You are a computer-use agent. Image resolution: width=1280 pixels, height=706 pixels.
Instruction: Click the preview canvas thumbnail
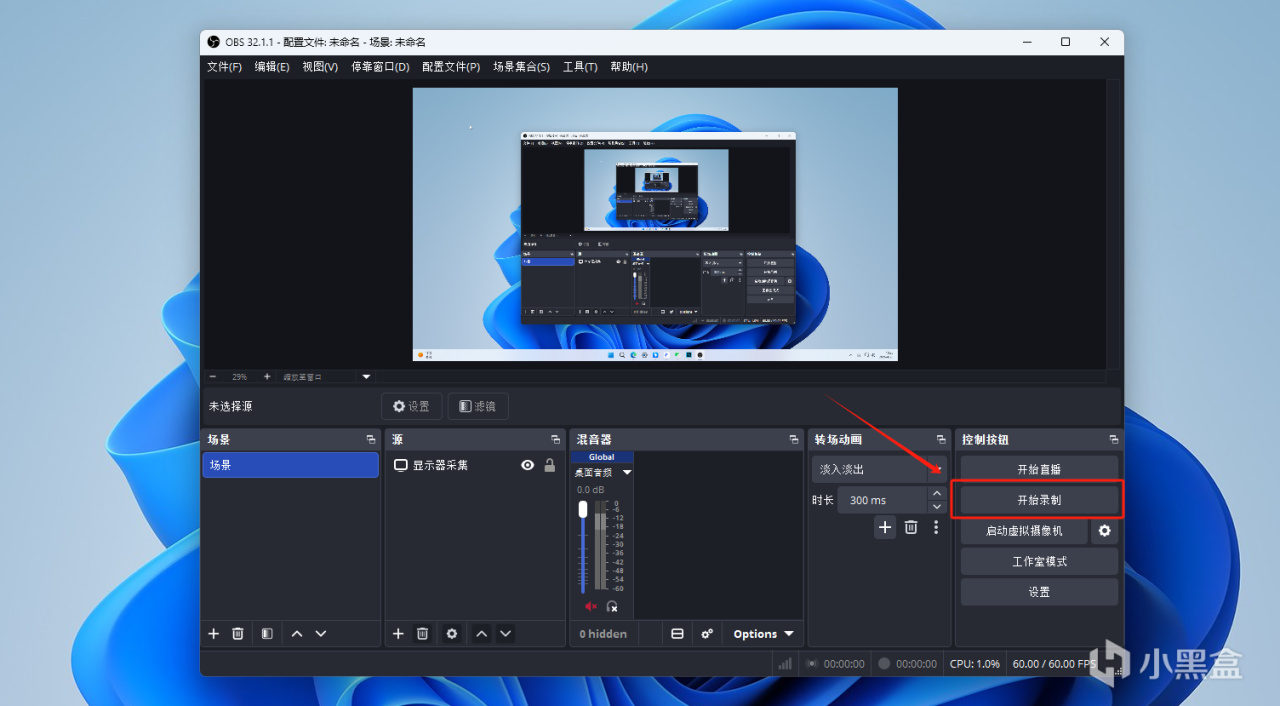pyautogui.click(x=655, y=224)
